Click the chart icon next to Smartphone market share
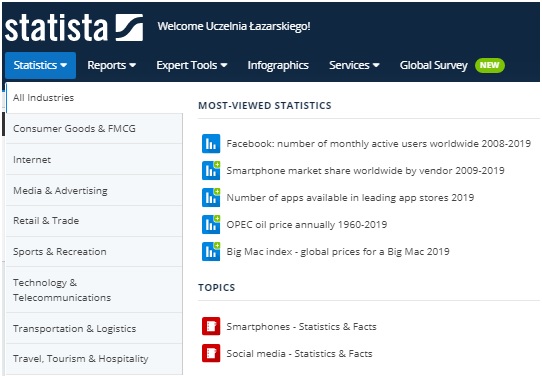This screenshot has height=378, width=542. tap(211, 170)
